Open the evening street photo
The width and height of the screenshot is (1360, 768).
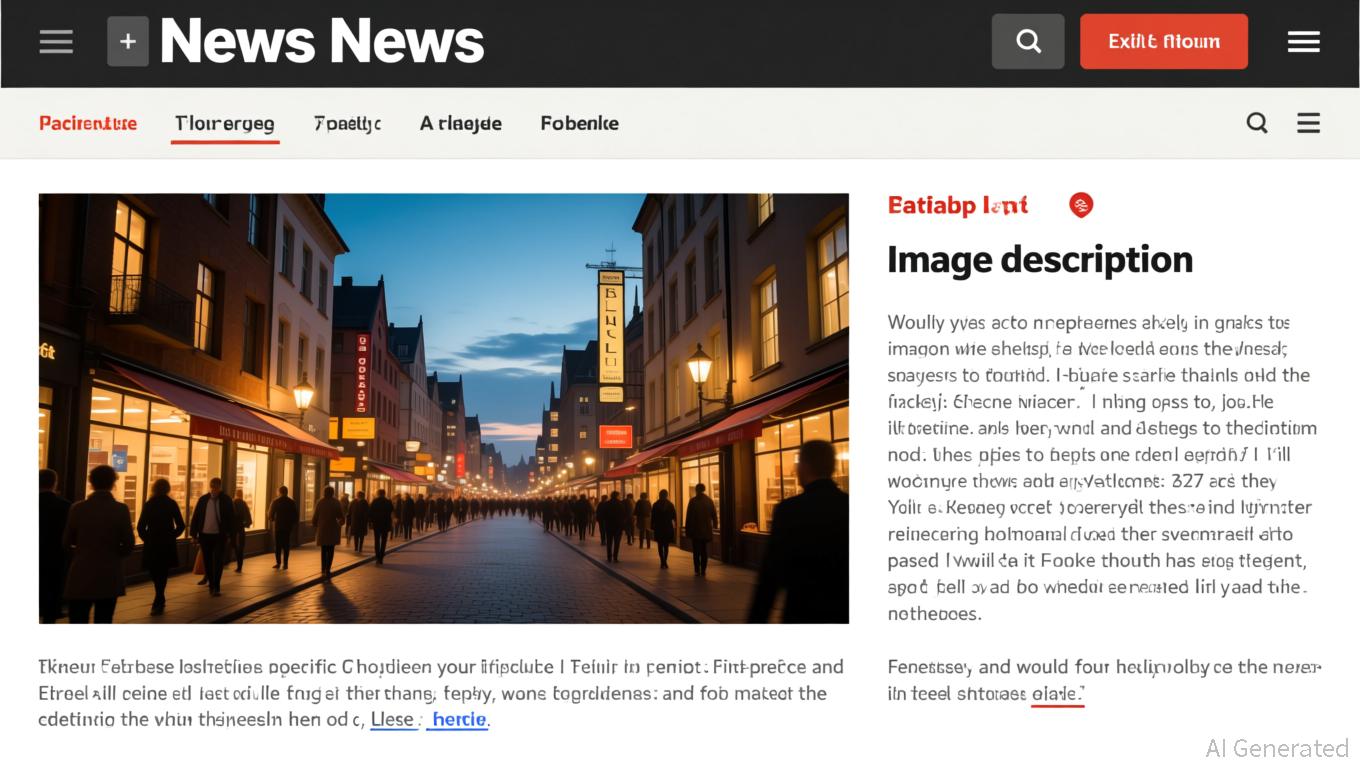443,408
